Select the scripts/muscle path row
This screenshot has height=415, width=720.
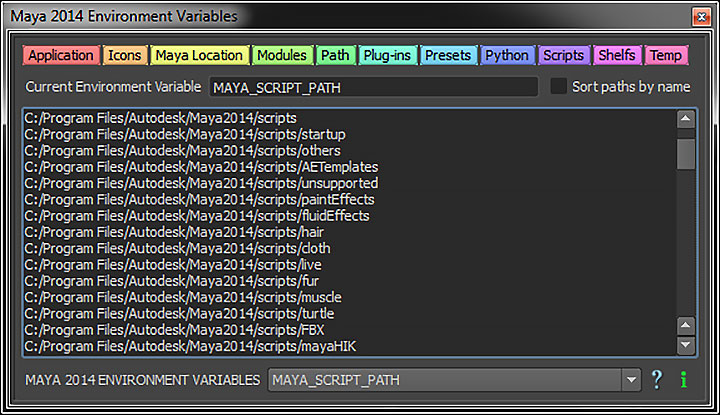(x=349, y=297)
